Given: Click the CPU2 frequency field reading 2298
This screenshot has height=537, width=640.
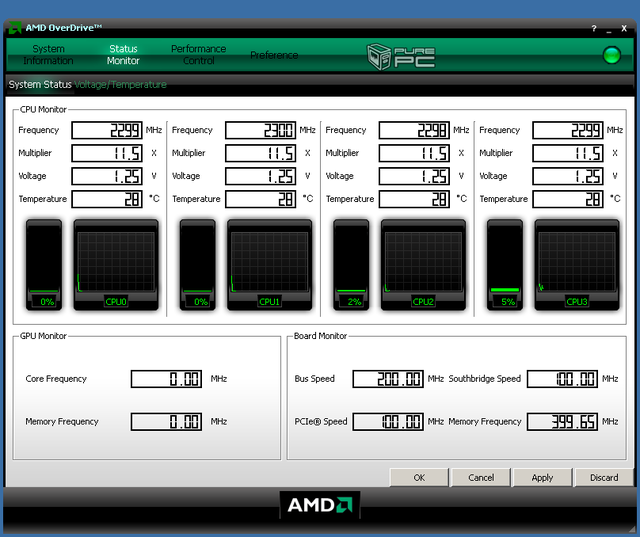Looking at the screenshot, I should pyautogui.click(x=414, y=130).
